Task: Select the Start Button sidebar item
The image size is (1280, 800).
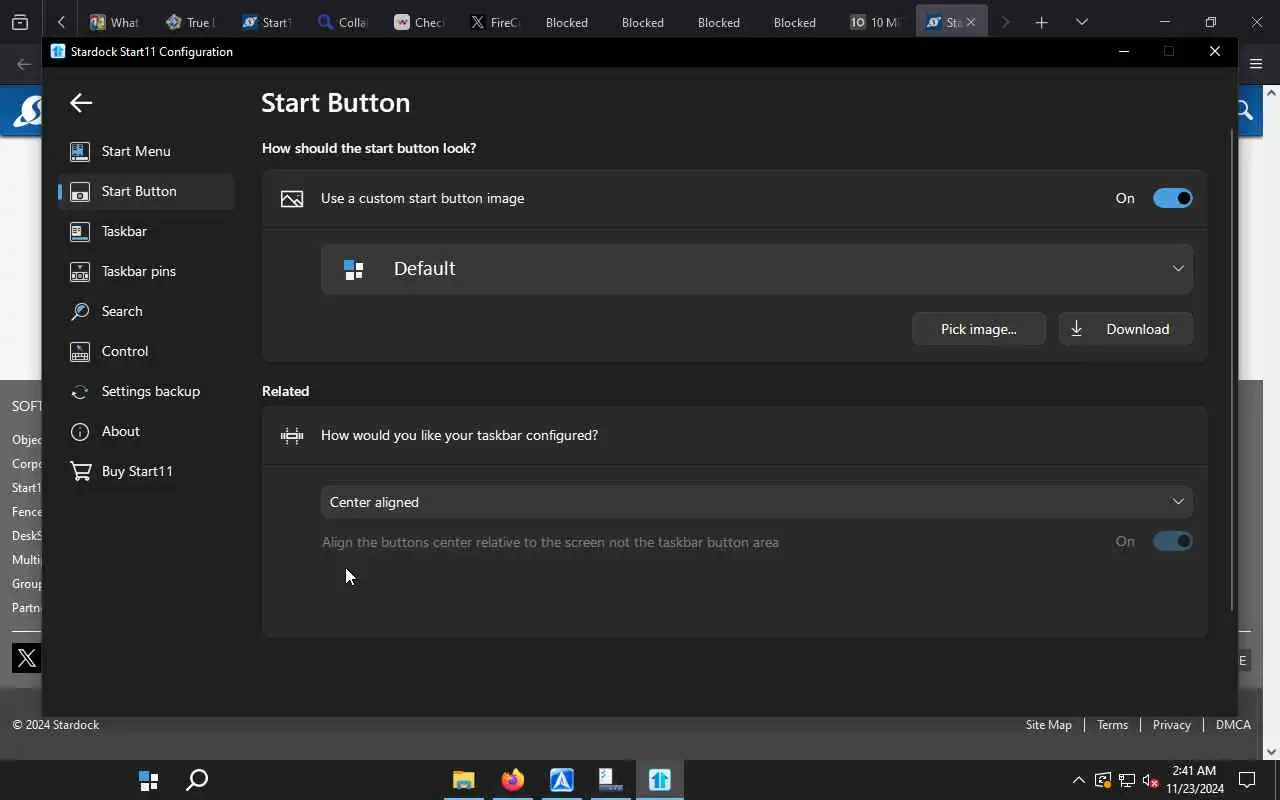Action: click(x=146, y=191)
